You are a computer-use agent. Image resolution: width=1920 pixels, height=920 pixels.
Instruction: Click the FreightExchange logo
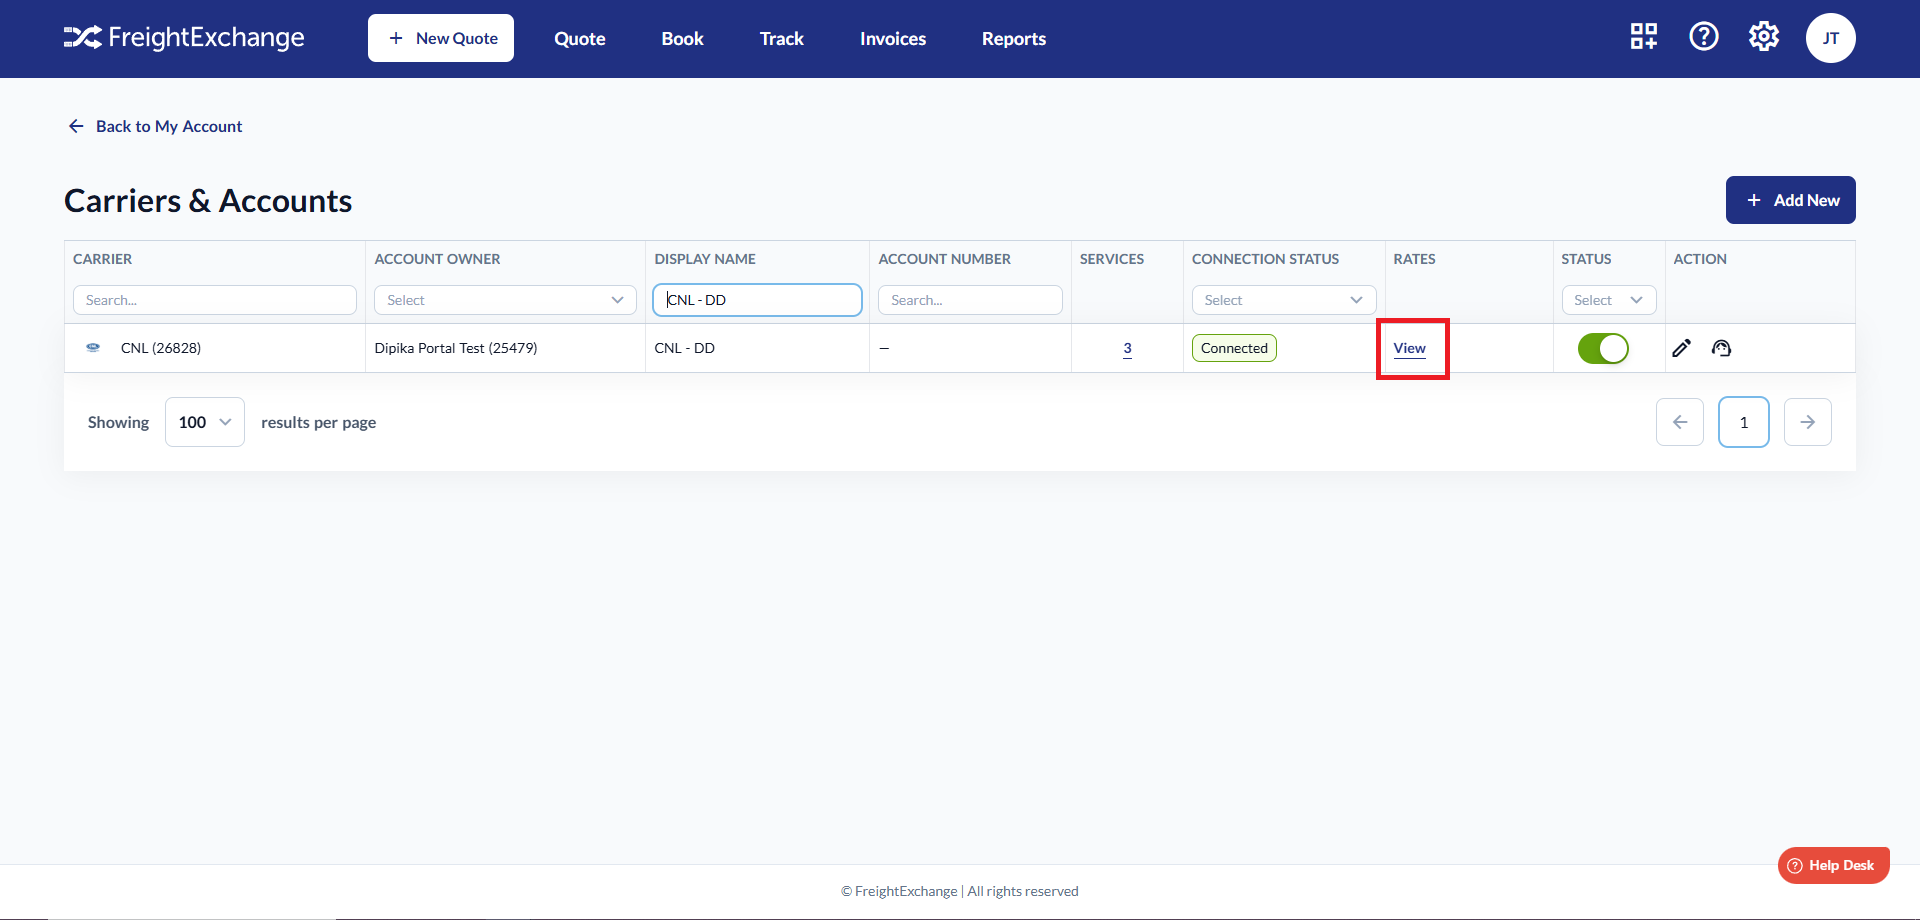pyautogui.click(x=184, y=38)
